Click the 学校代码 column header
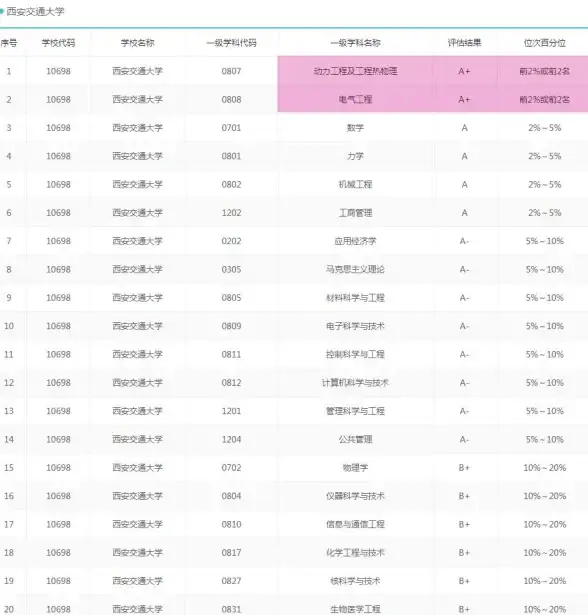 click(x=58, y=43)
